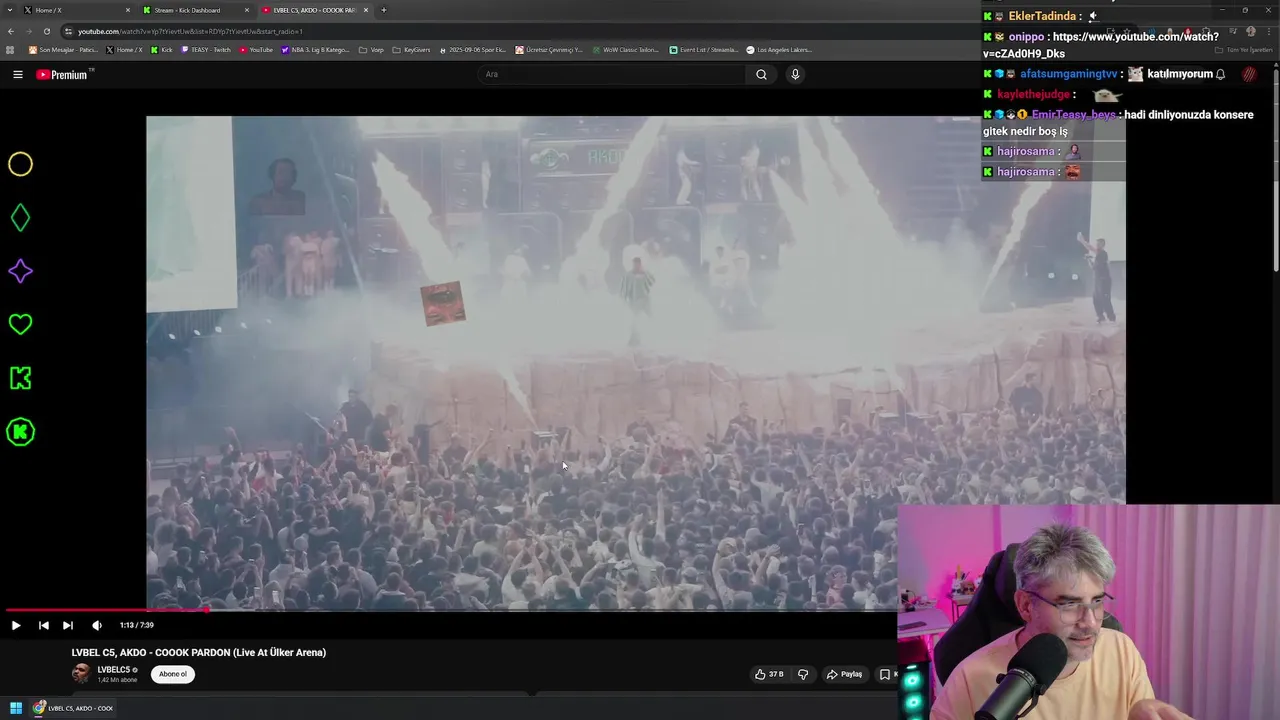
Task: Go to YouTube Premium home logo
Action: coord(64,74)
